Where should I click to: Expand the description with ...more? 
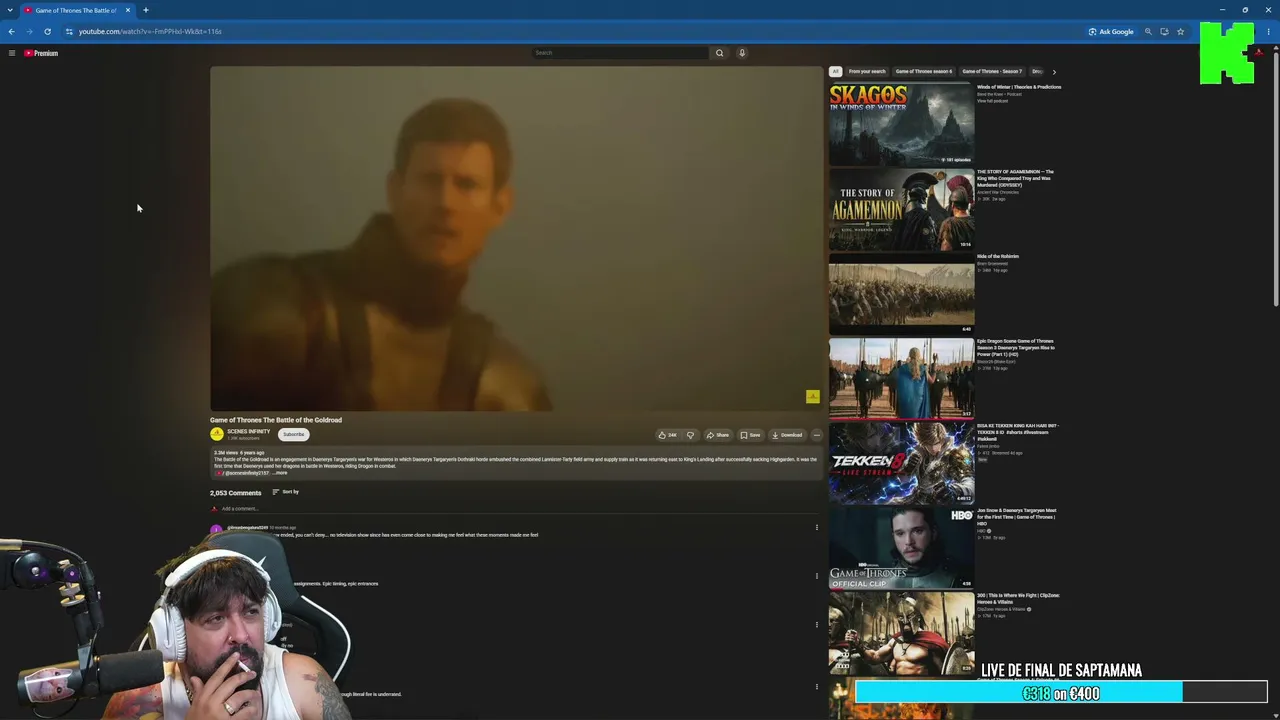pos(280,473)
